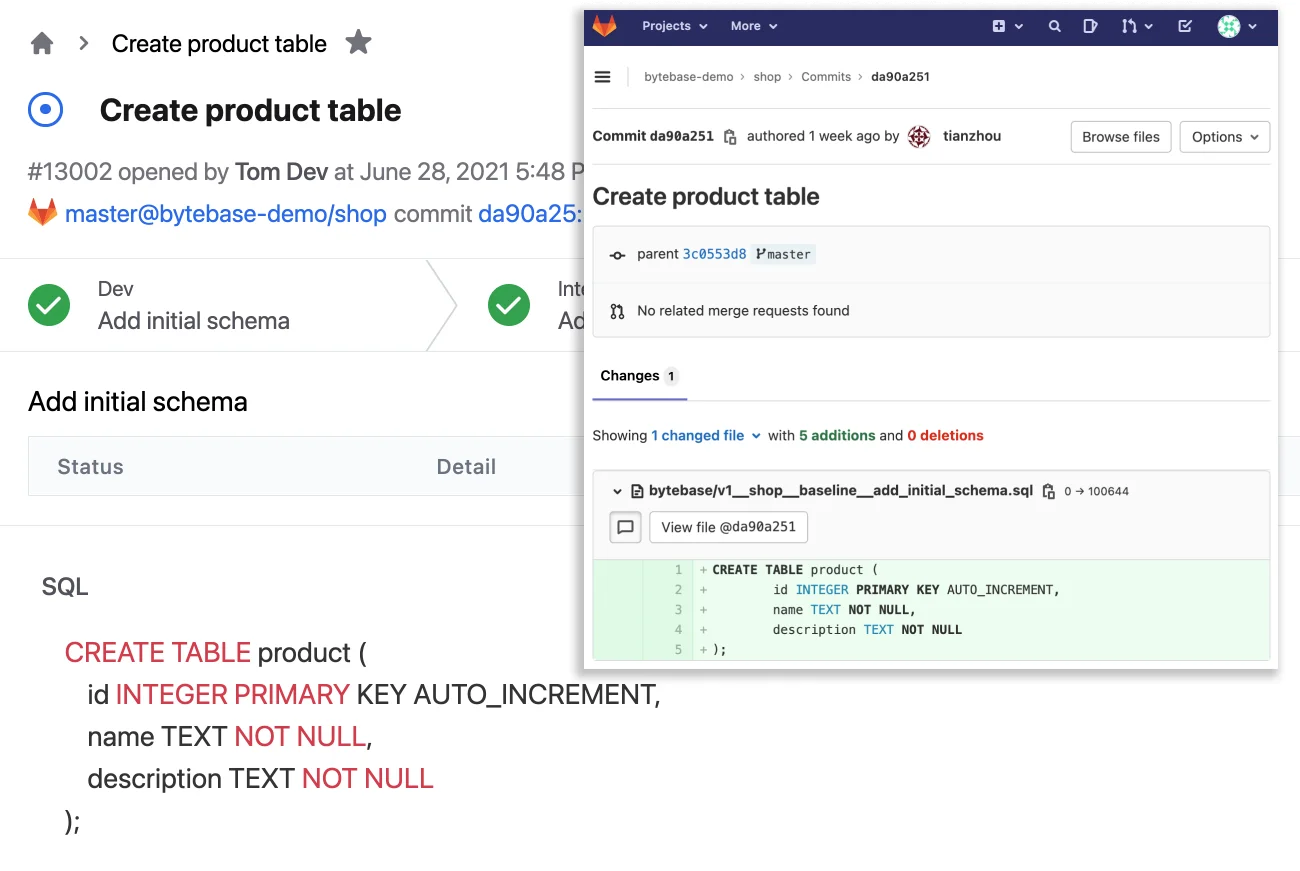Screen dimensions: 1300x871
Task: Open GitLab search magnifier icon
Action: [1054, 26]
